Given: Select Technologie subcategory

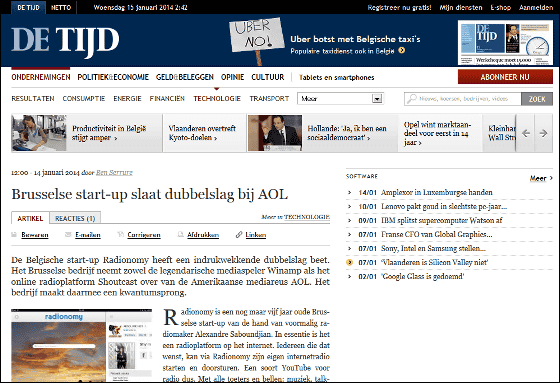Looking at the screenshot, I should (217, 99).
